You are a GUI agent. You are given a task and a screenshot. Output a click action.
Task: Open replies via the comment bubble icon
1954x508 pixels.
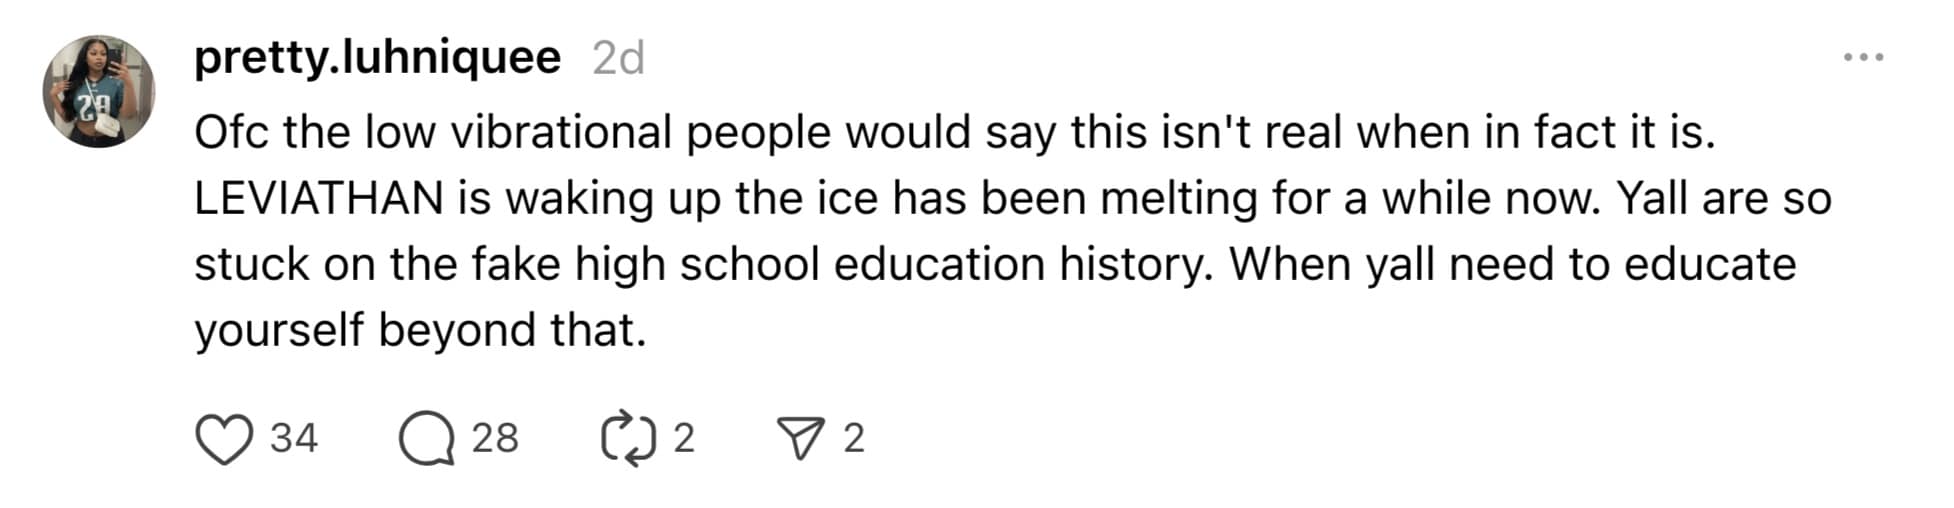tap(427, 440)
